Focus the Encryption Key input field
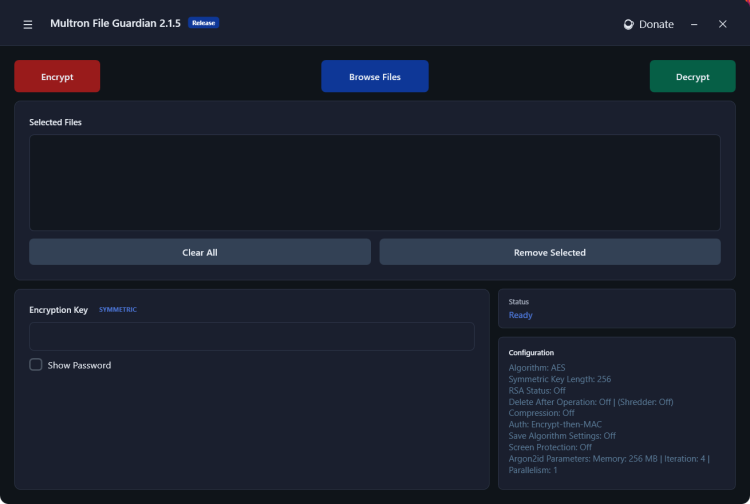 251,336
